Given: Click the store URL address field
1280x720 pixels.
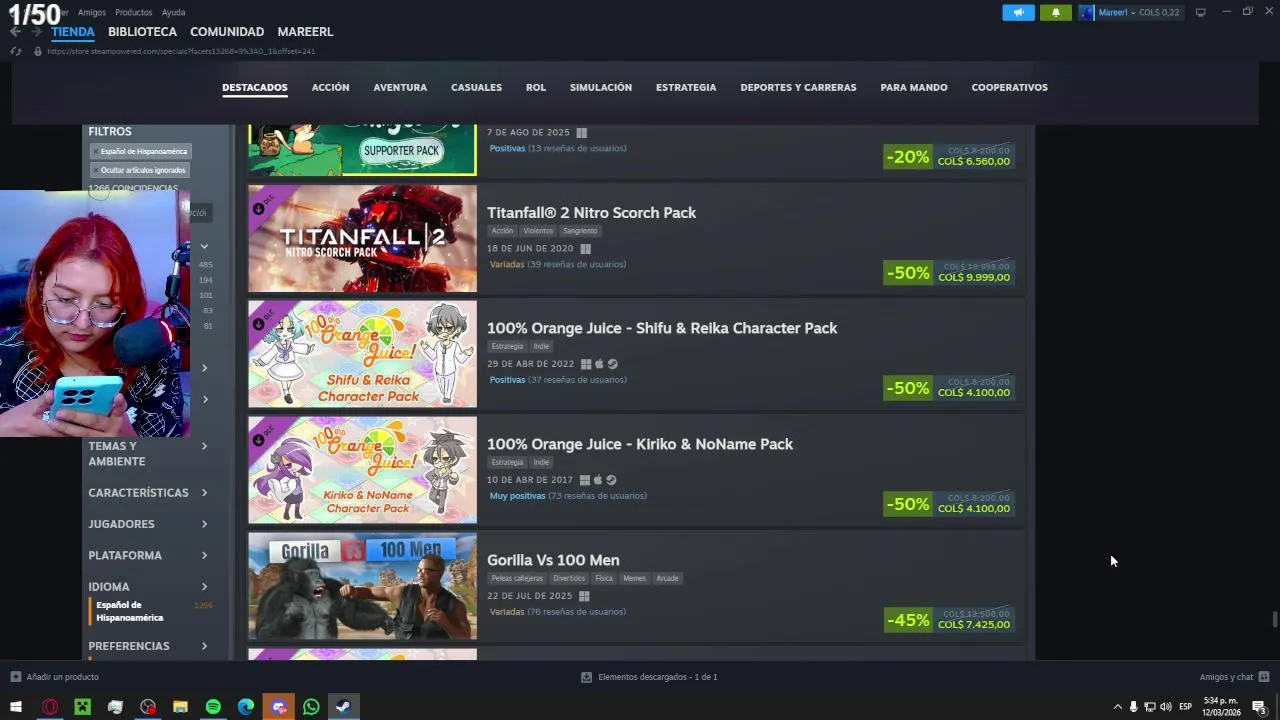Looking at the screenshot, I should (180, 51).
